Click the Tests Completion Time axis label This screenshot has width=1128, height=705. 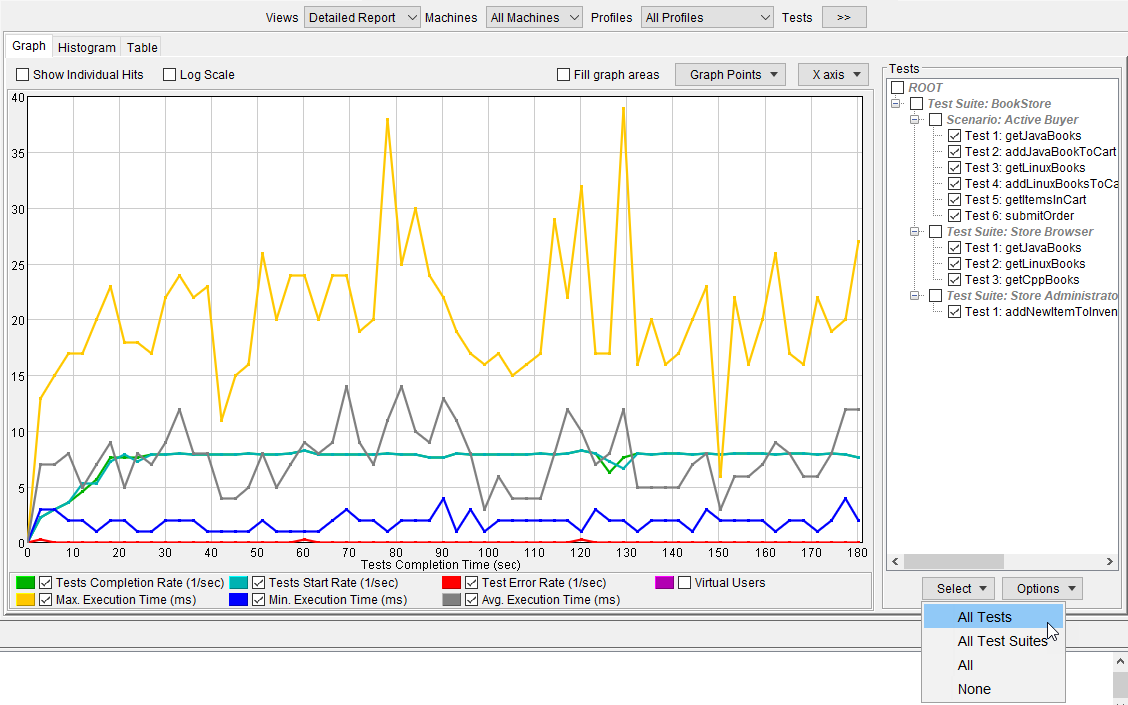pyautogui.click(x=440, y=565)
